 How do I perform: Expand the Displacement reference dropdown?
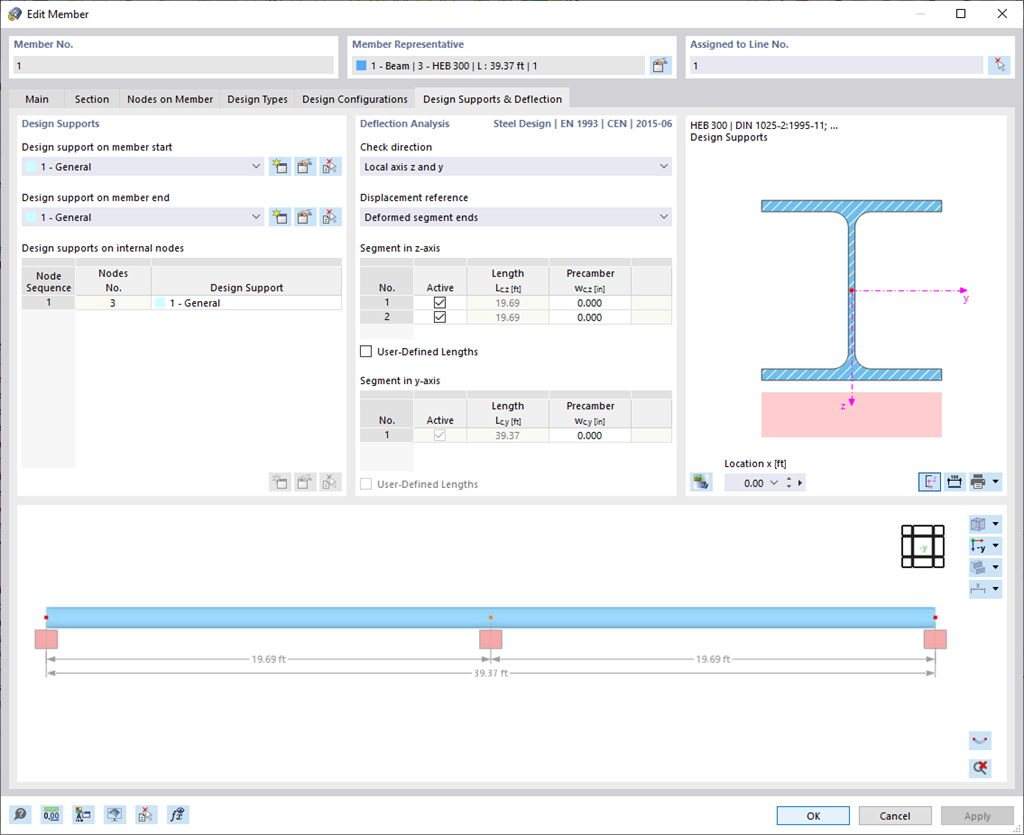point(663,217)
